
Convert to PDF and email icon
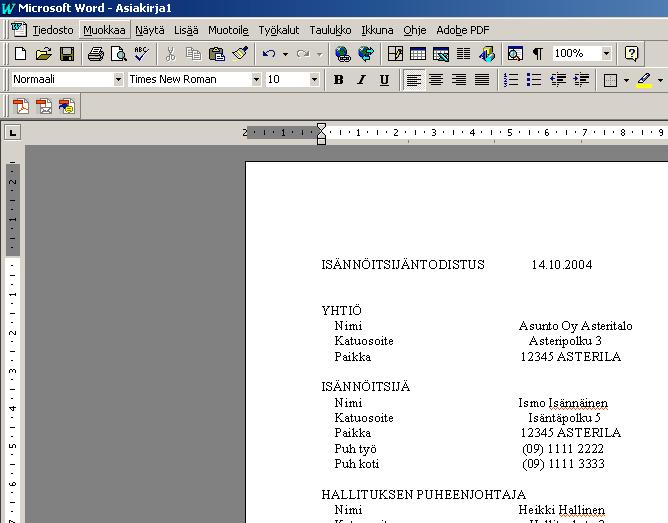44,106
